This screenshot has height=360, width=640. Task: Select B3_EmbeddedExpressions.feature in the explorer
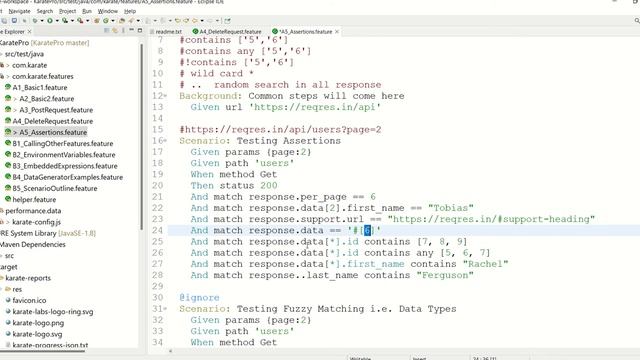(65, 166)
